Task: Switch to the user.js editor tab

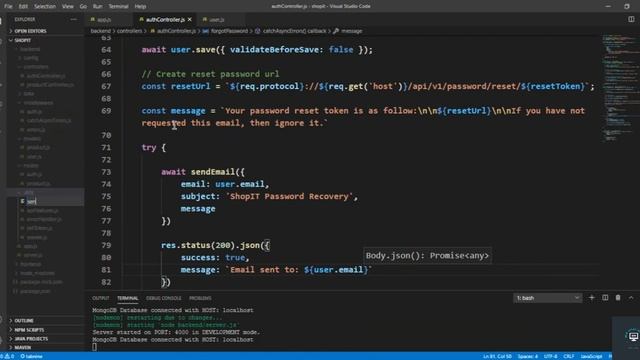Action: click(216, 20)
